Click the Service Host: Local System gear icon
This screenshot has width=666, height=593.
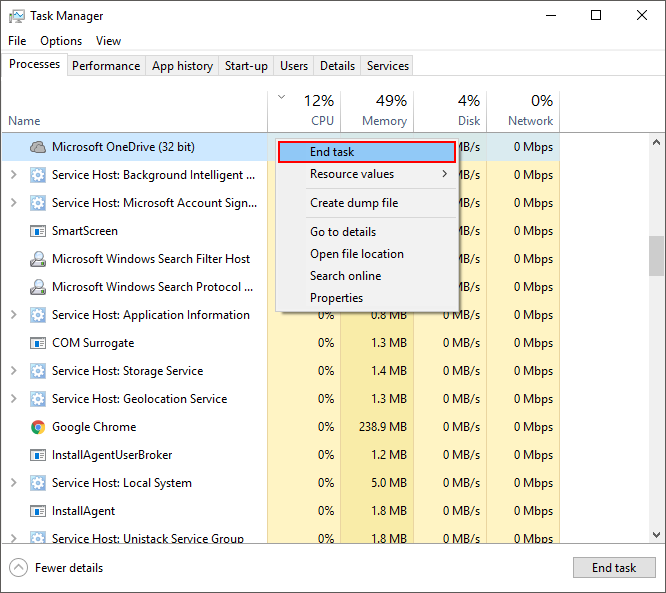pos(38,483)
